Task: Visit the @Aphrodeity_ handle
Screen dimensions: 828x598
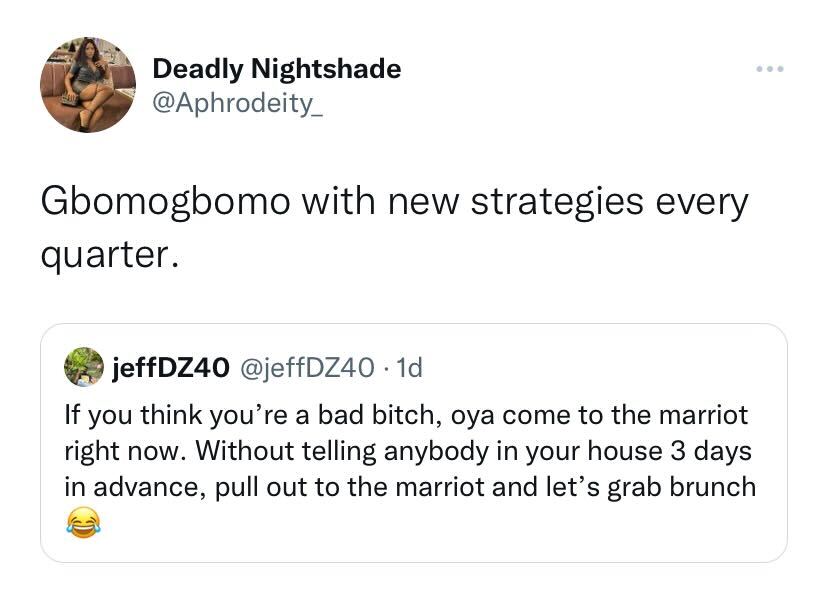Action: point(237,100)
